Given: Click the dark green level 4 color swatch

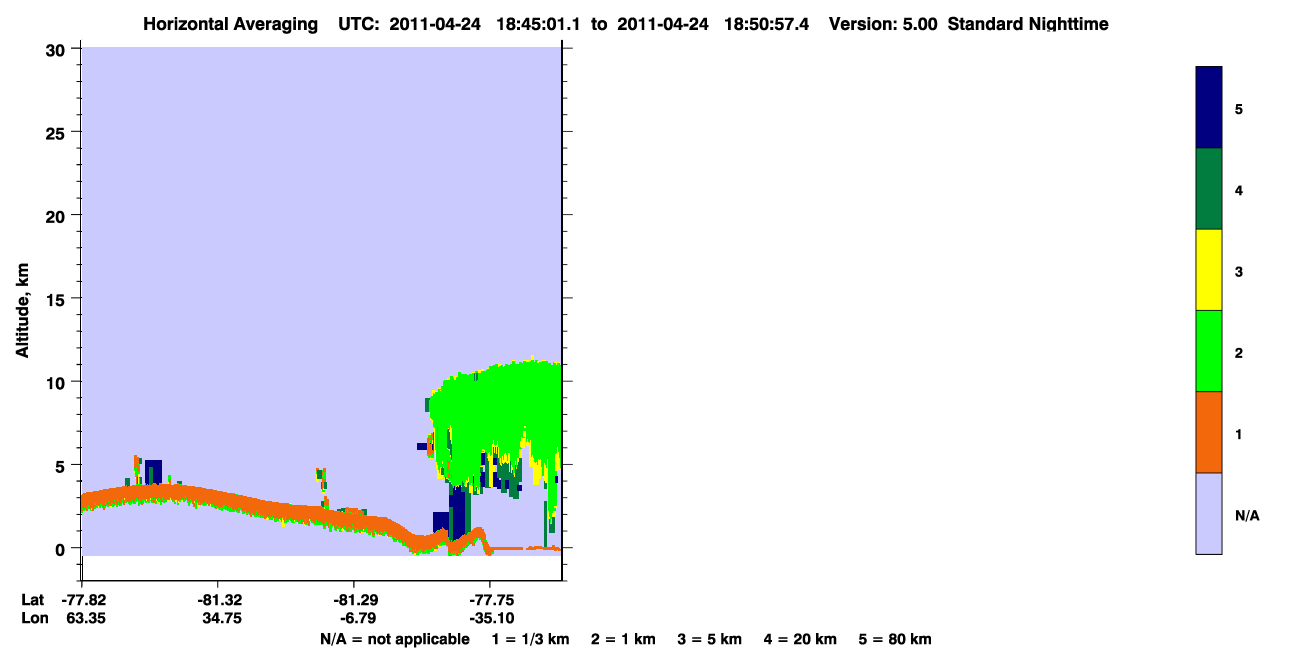Looking at the screenshot, I should pyautogui.click(x=1209, y=189).
